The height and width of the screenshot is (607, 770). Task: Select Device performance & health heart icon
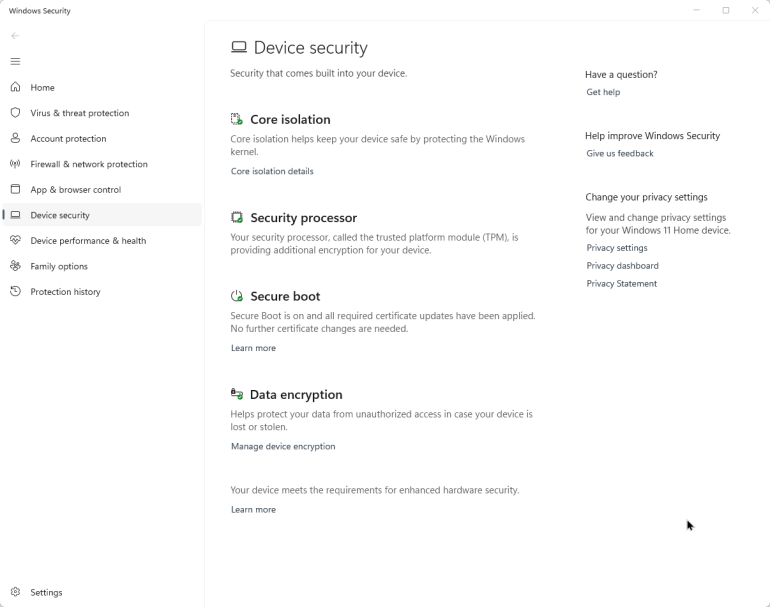click(x=15, y=240)
